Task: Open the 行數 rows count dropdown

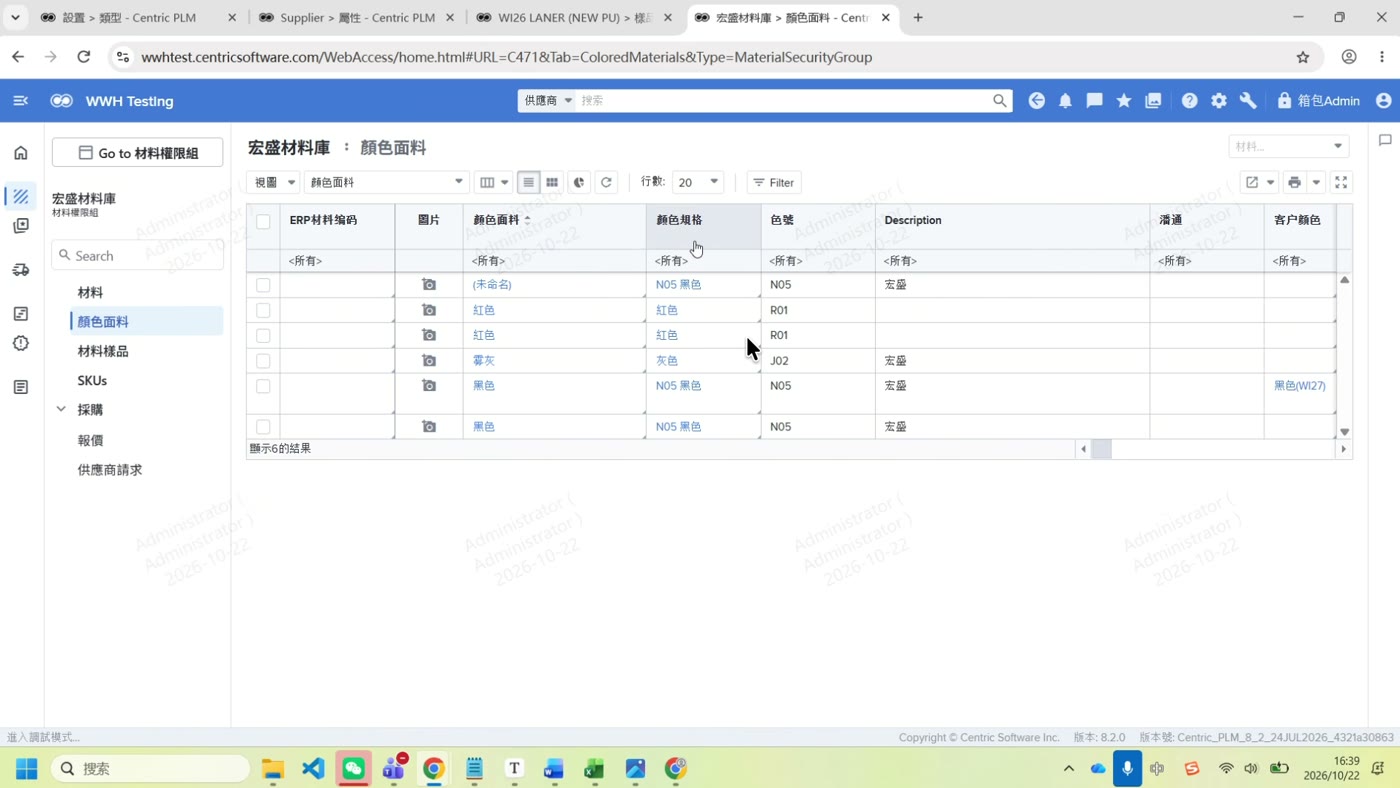Action: [697, 182]
